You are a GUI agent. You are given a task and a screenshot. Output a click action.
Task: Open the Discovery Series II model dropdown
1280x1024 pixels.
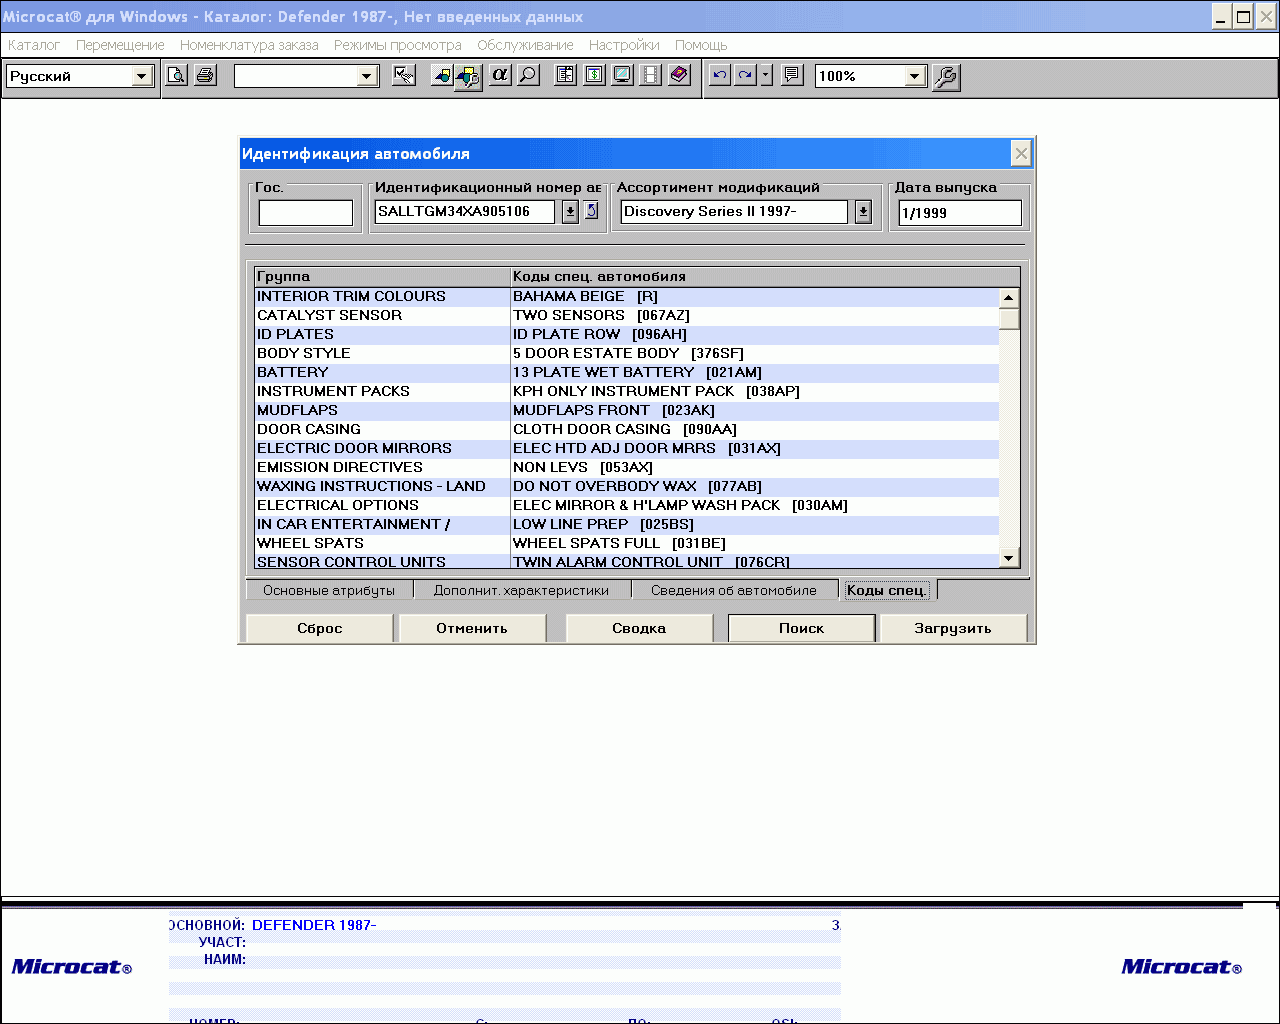click(x=863, y=211)
